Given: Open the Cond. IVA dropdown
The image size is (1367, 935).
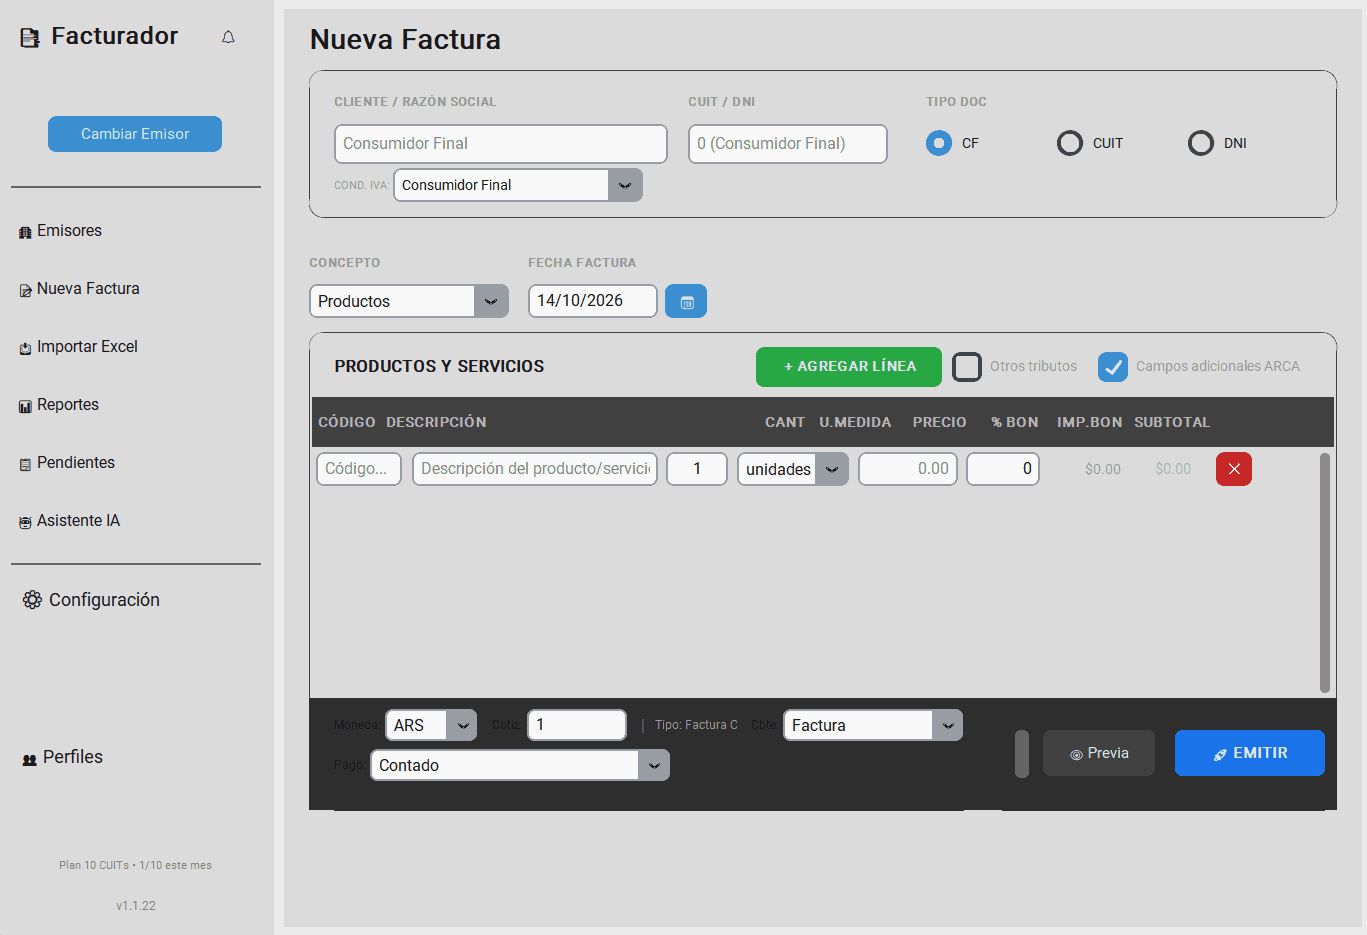Looking at the screenshot, I should [x=518, y=185].
